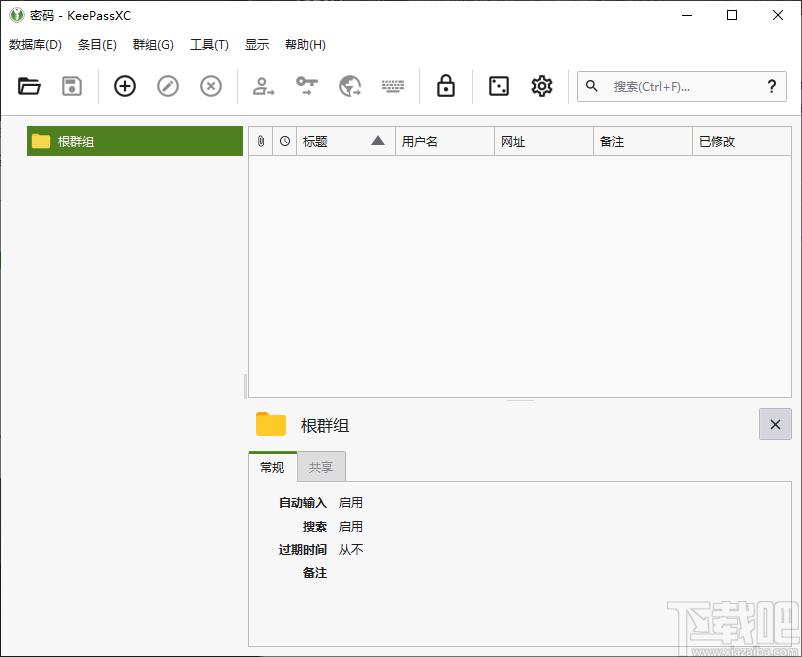The width and height of the screenshot is (802, 657).
Task: Close the group details panel
Action: pos(775,424)
